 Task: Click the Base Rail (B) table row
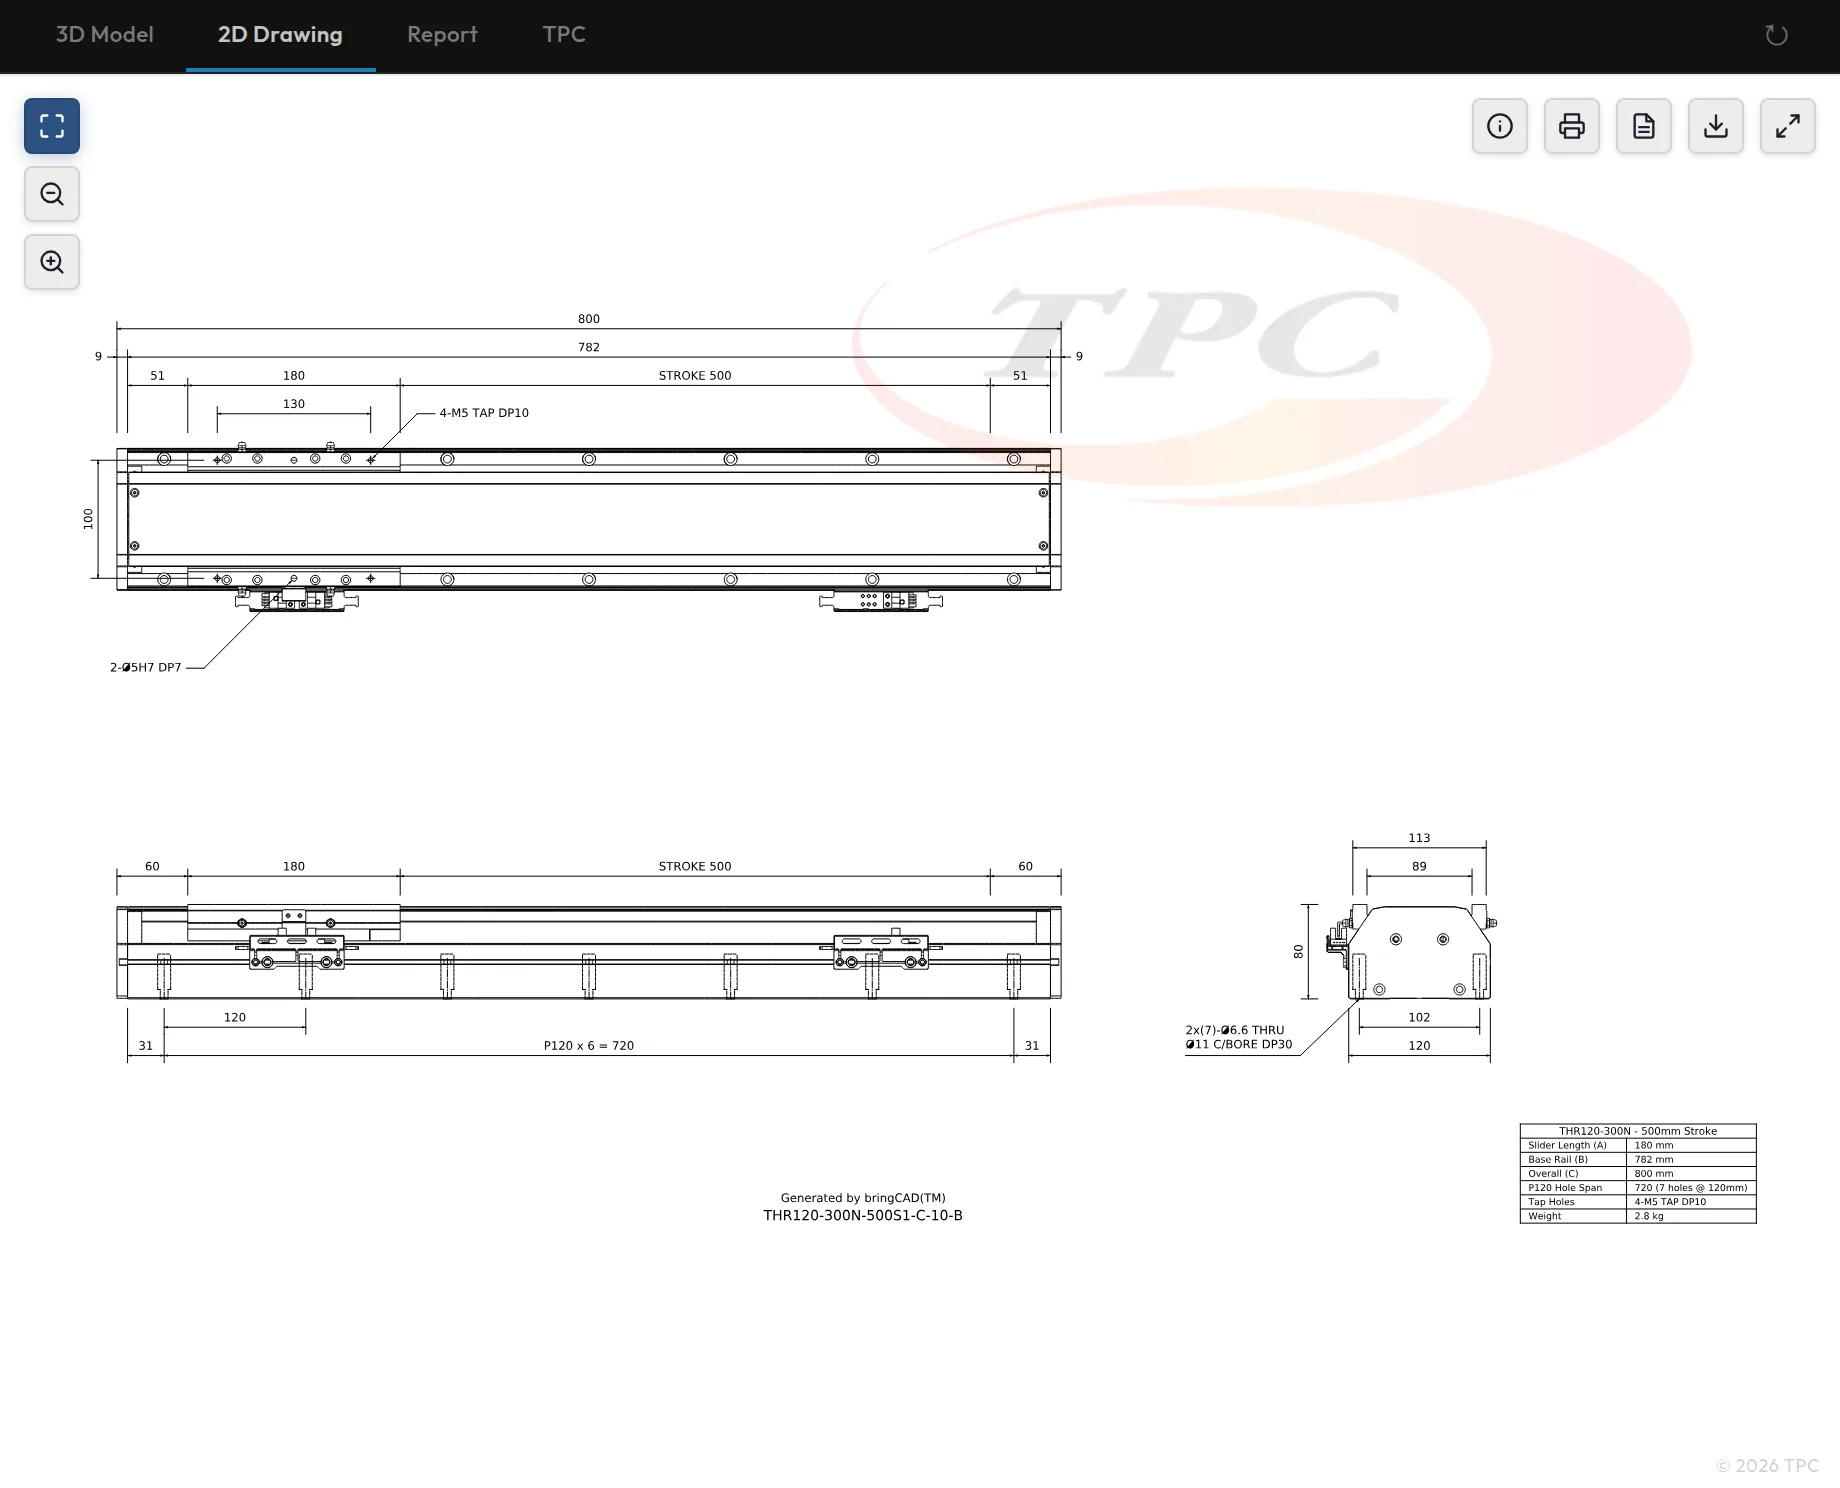tap(1638, 1159)
